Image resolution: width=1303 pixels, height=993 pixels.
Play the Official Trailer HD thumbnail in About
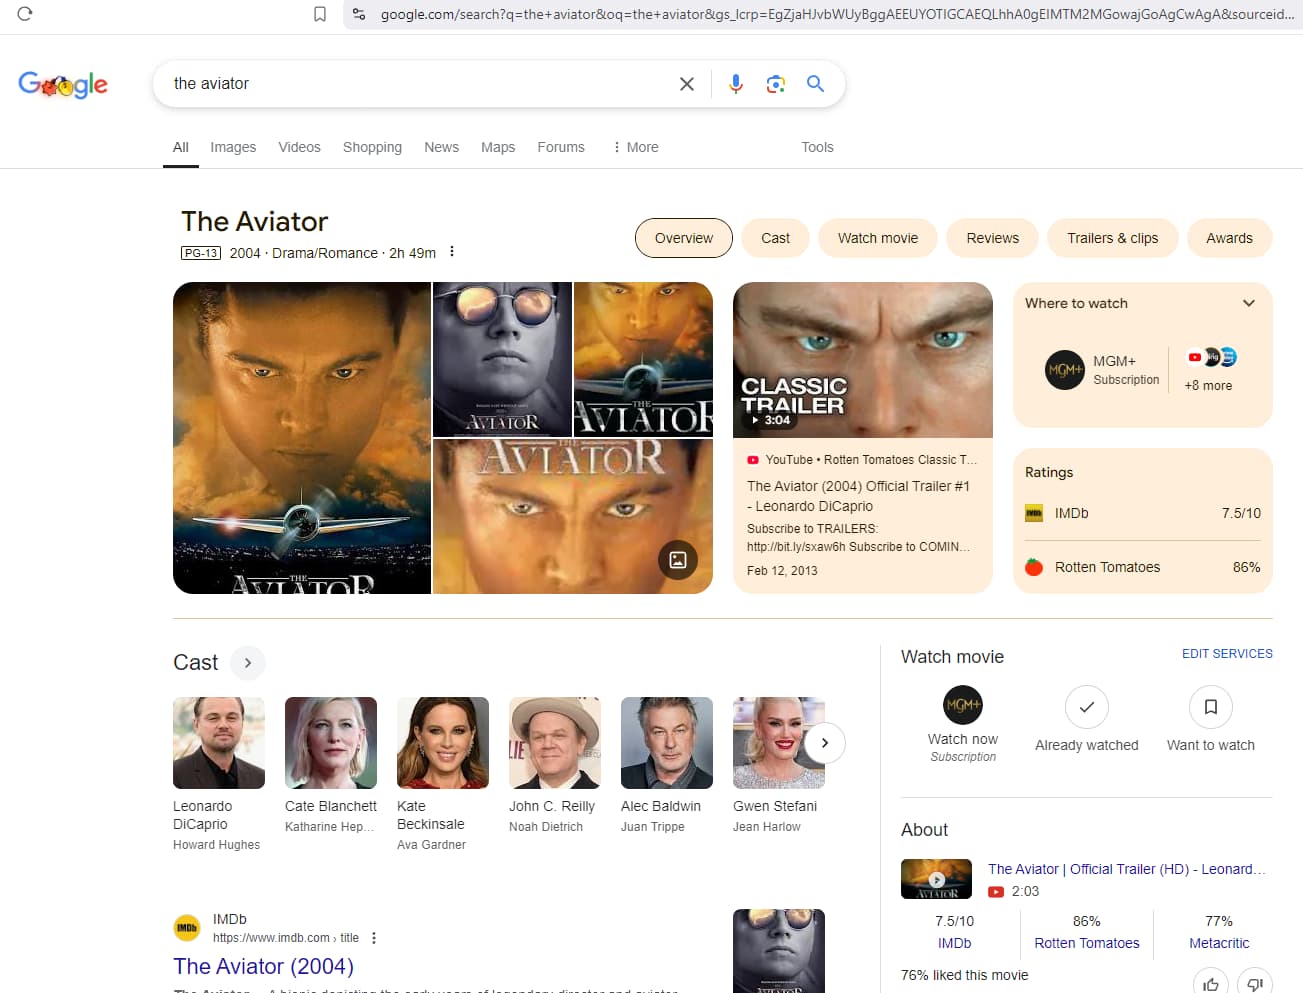click(x=936, y=879)
